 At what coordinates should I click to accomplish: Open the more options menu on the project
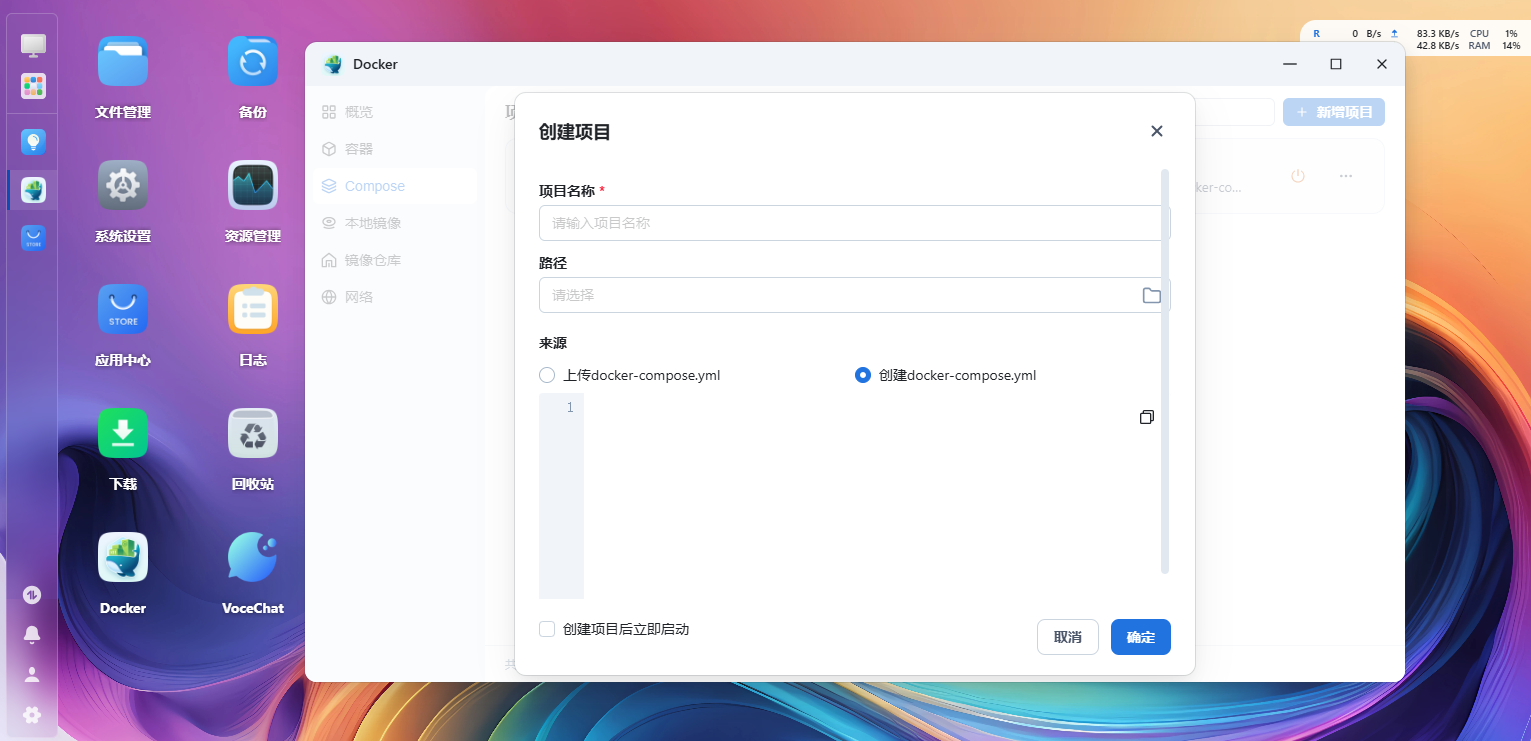[1345, 175]
